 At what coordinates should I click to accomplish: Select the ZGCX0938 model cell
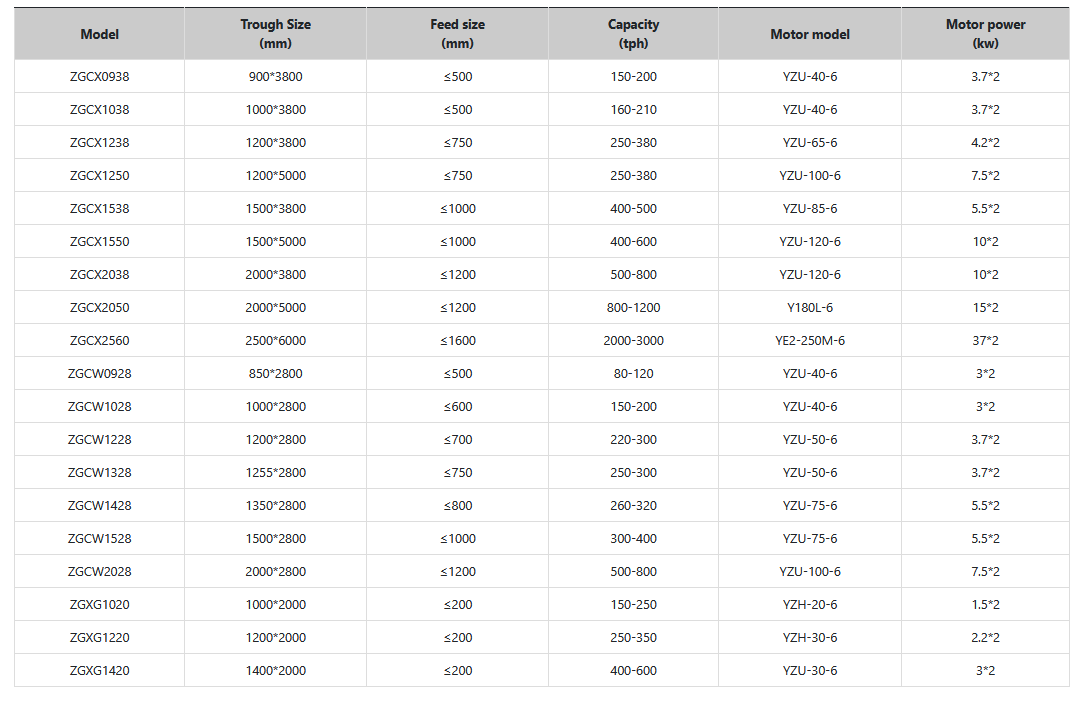pos(99,77)
